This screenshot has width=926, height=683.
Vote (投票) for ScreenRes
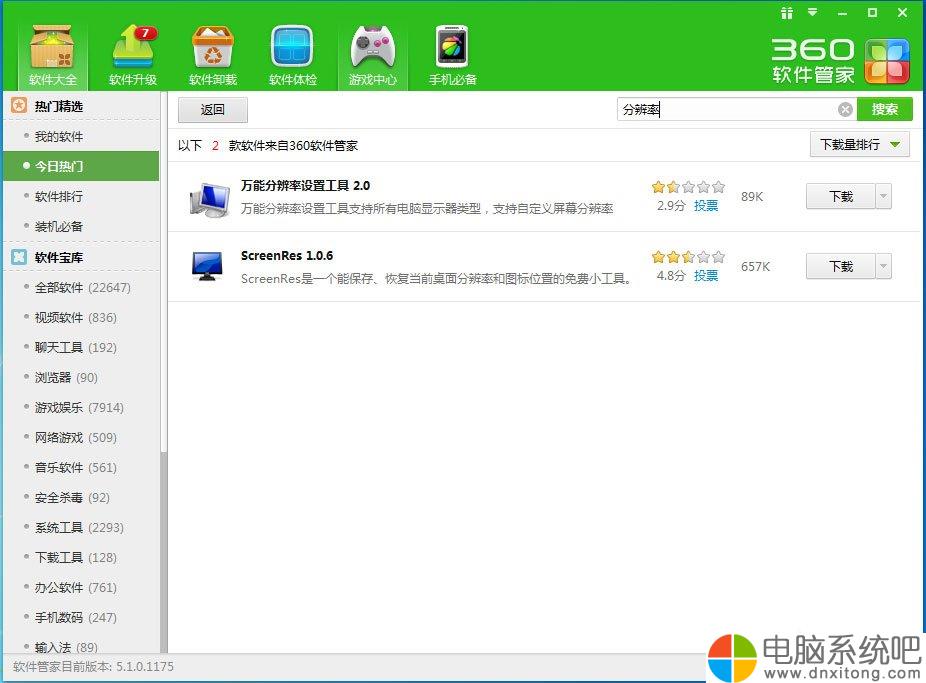(x=706, y=275)
